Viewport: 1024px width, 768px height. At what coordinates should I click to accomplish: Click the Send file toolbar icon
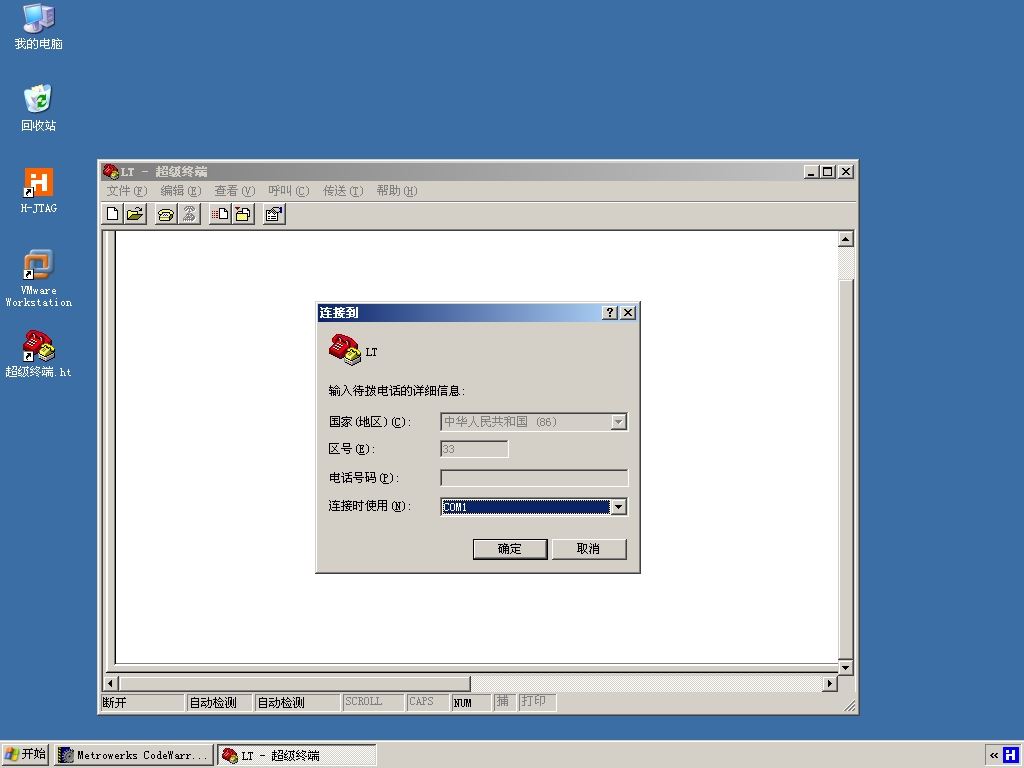click(220, 214)
